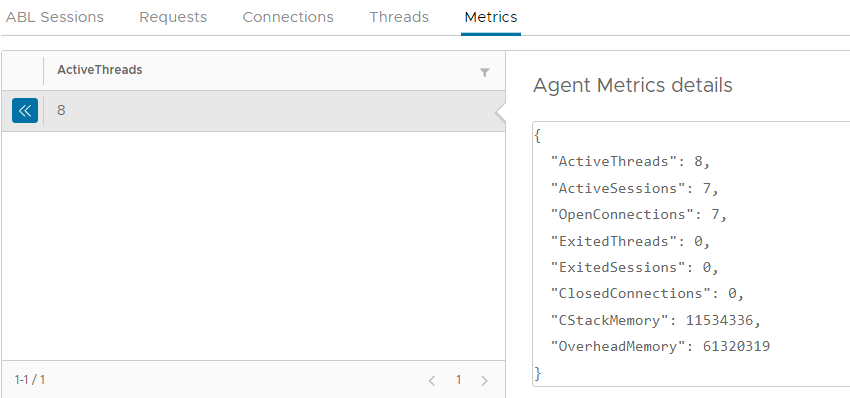This screenshot has height=398, width=850.
Task: Switch to the Threads tab
Action: [399, 17]
